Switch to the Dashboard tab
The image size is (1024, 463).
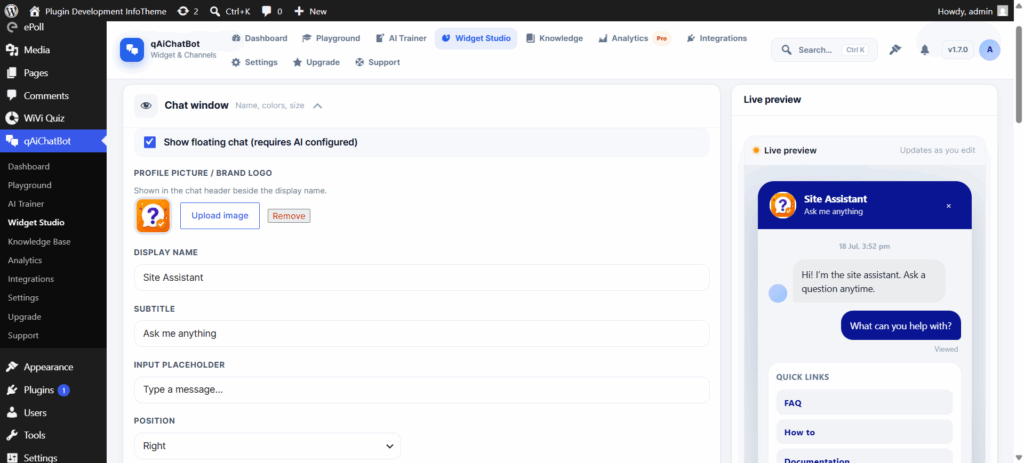click(x=260, y=39)
